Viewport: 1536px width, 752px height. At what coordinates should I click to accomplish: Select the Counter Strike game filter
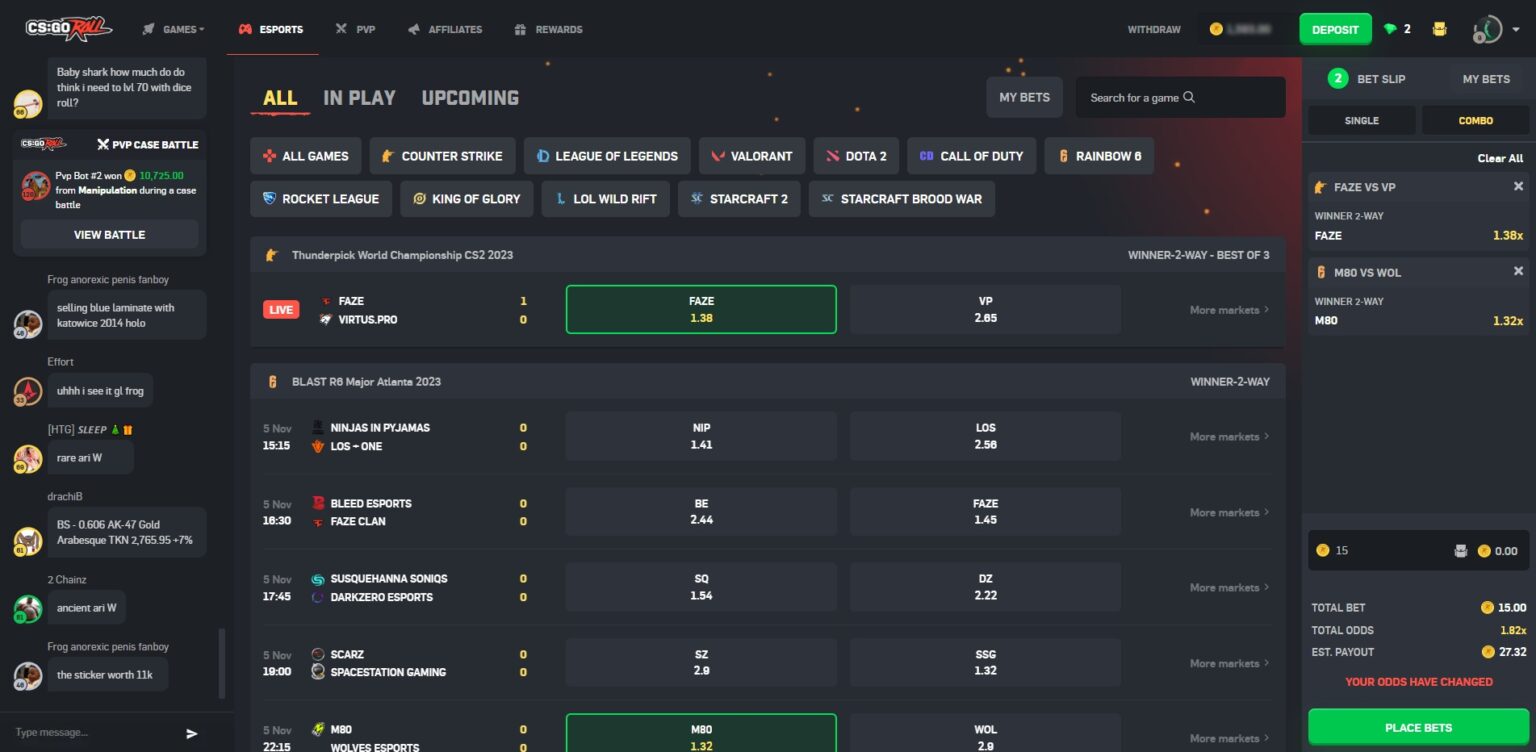(443, 156)
